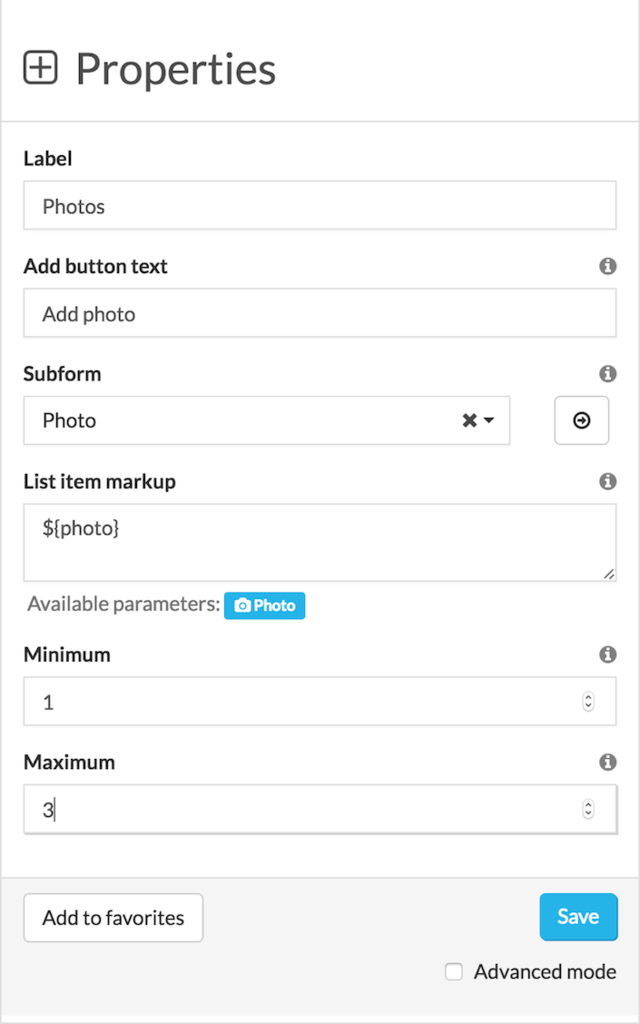The height and width of the screenshot is (1024, 640).
Task: Focus the Add photo text field
Action: (x=320, y=313)
